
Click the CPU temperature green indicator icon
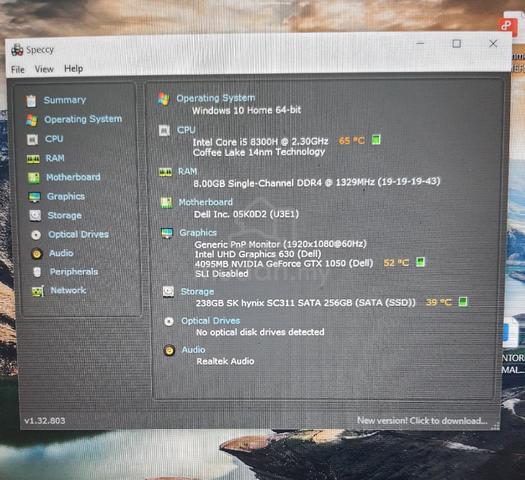click(x=376, y=140)
